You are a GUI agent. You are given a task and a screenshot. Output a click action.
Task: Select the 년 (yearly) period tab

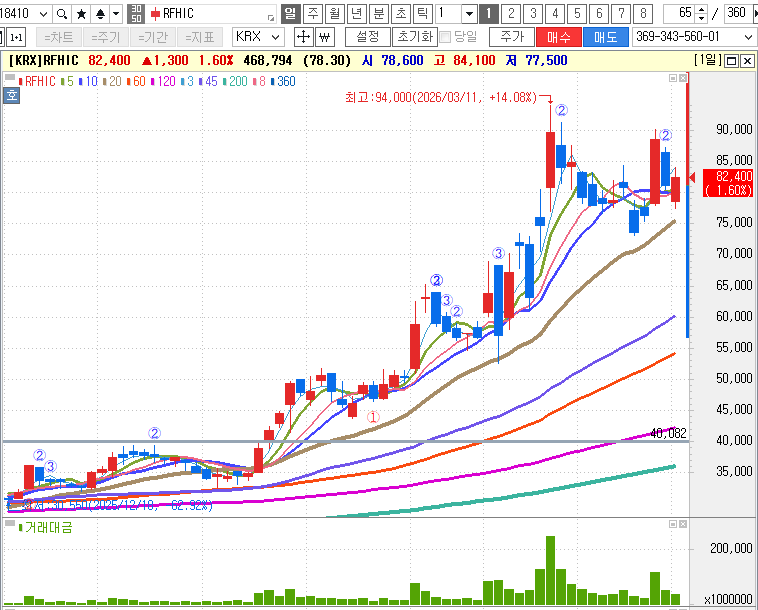click(356, 14)
